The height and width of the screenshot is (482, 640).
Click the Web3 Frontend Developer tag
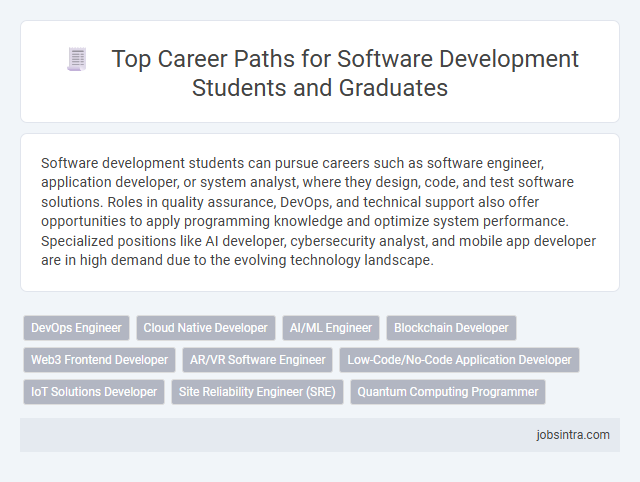coord(100,360)
